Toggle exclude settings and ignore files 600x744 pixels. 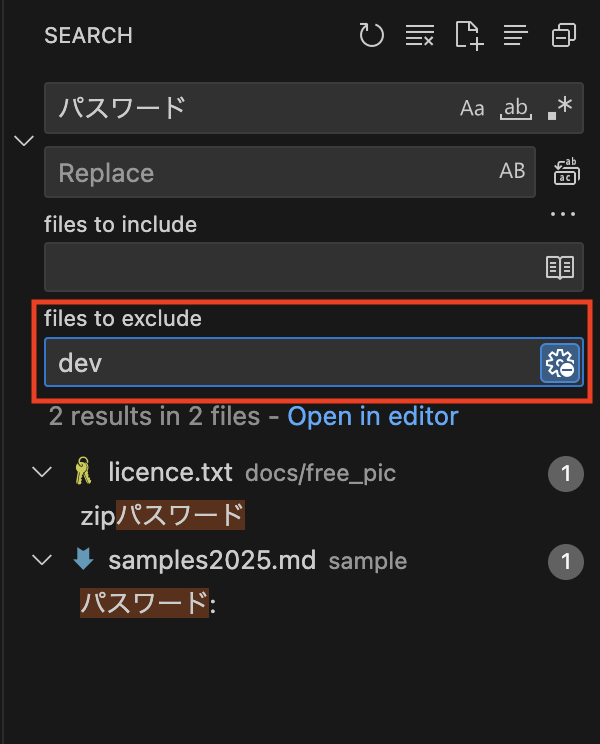[560, 363]
